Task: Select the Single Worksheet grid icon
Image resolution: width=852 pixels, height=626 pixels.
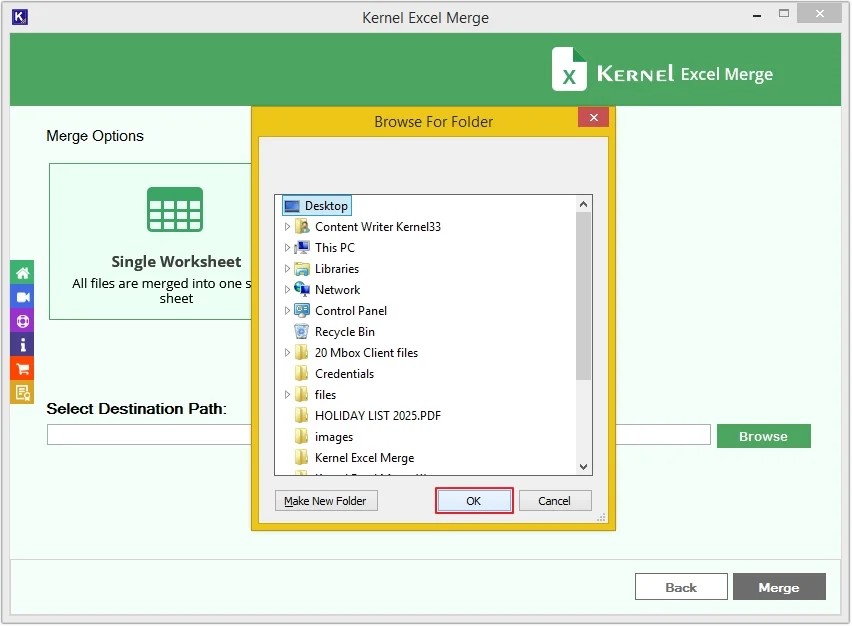Action: pyautogui.click(x=175, y=209)
